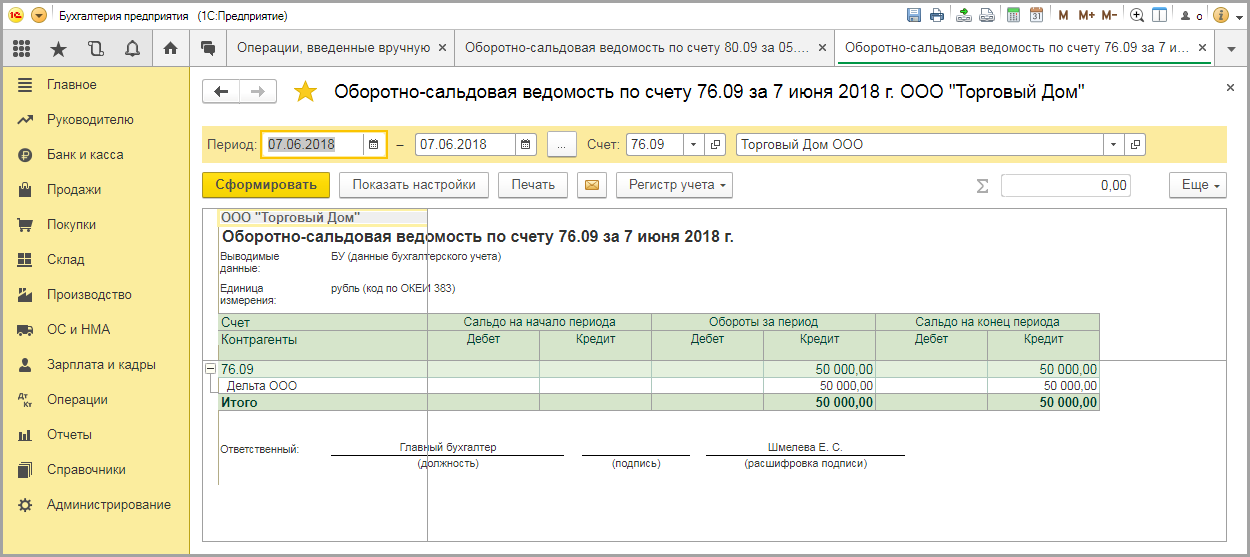
Task: Open the Продажи section
Action: pos(94,190)
